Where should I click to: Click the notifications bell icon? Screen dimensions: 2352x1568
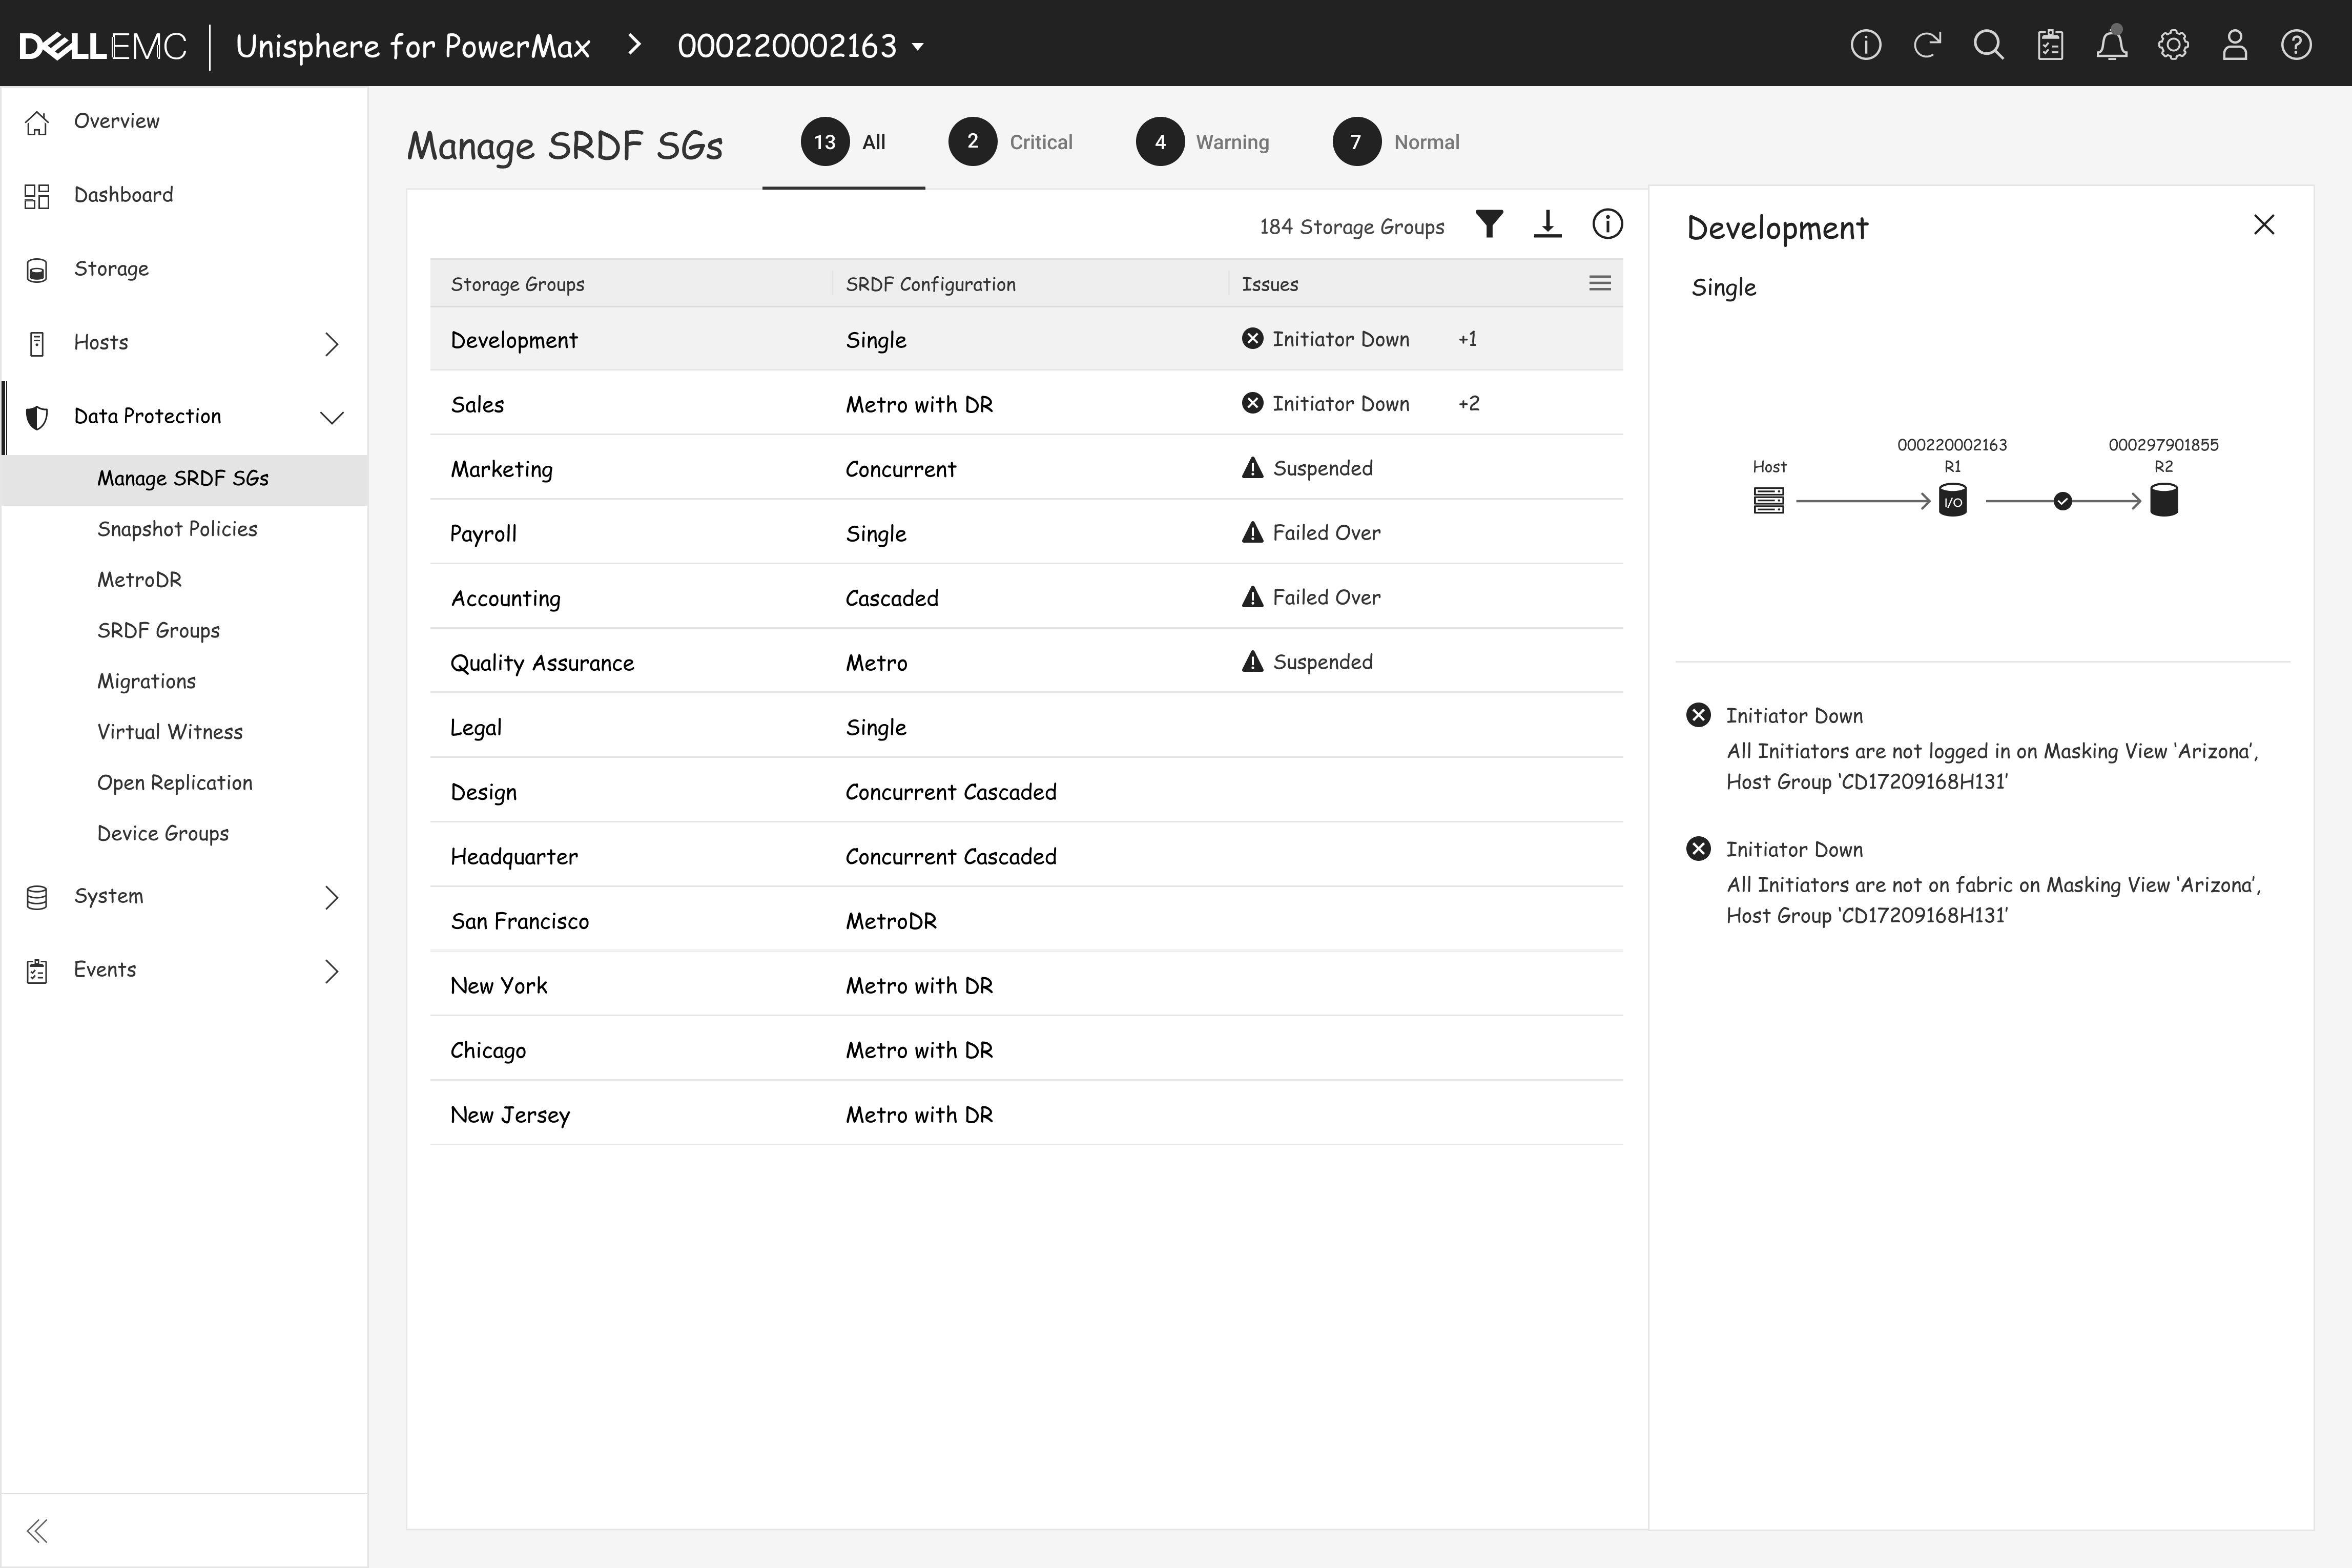(x=2111, y=45)
